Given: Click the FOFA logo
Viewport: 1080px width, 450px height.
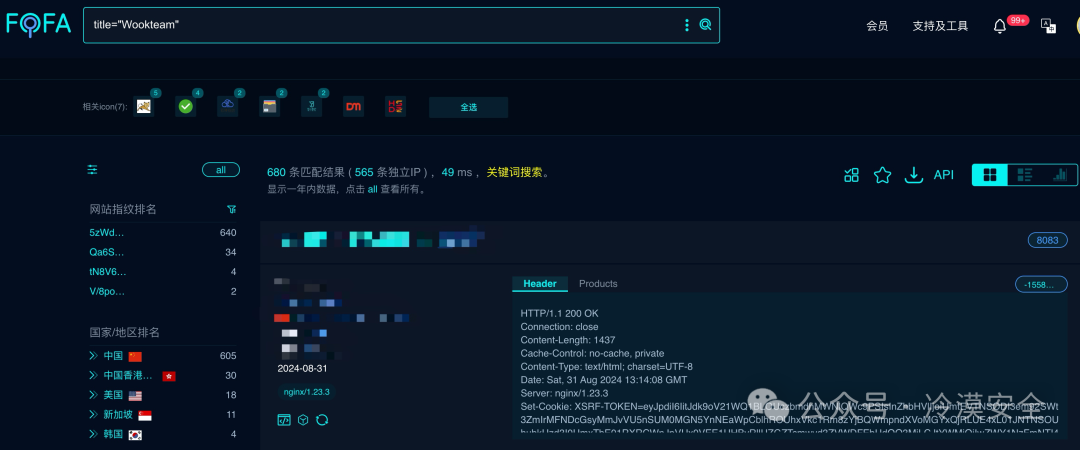Looking at the screenshot, I should click(x=39, y=25).
